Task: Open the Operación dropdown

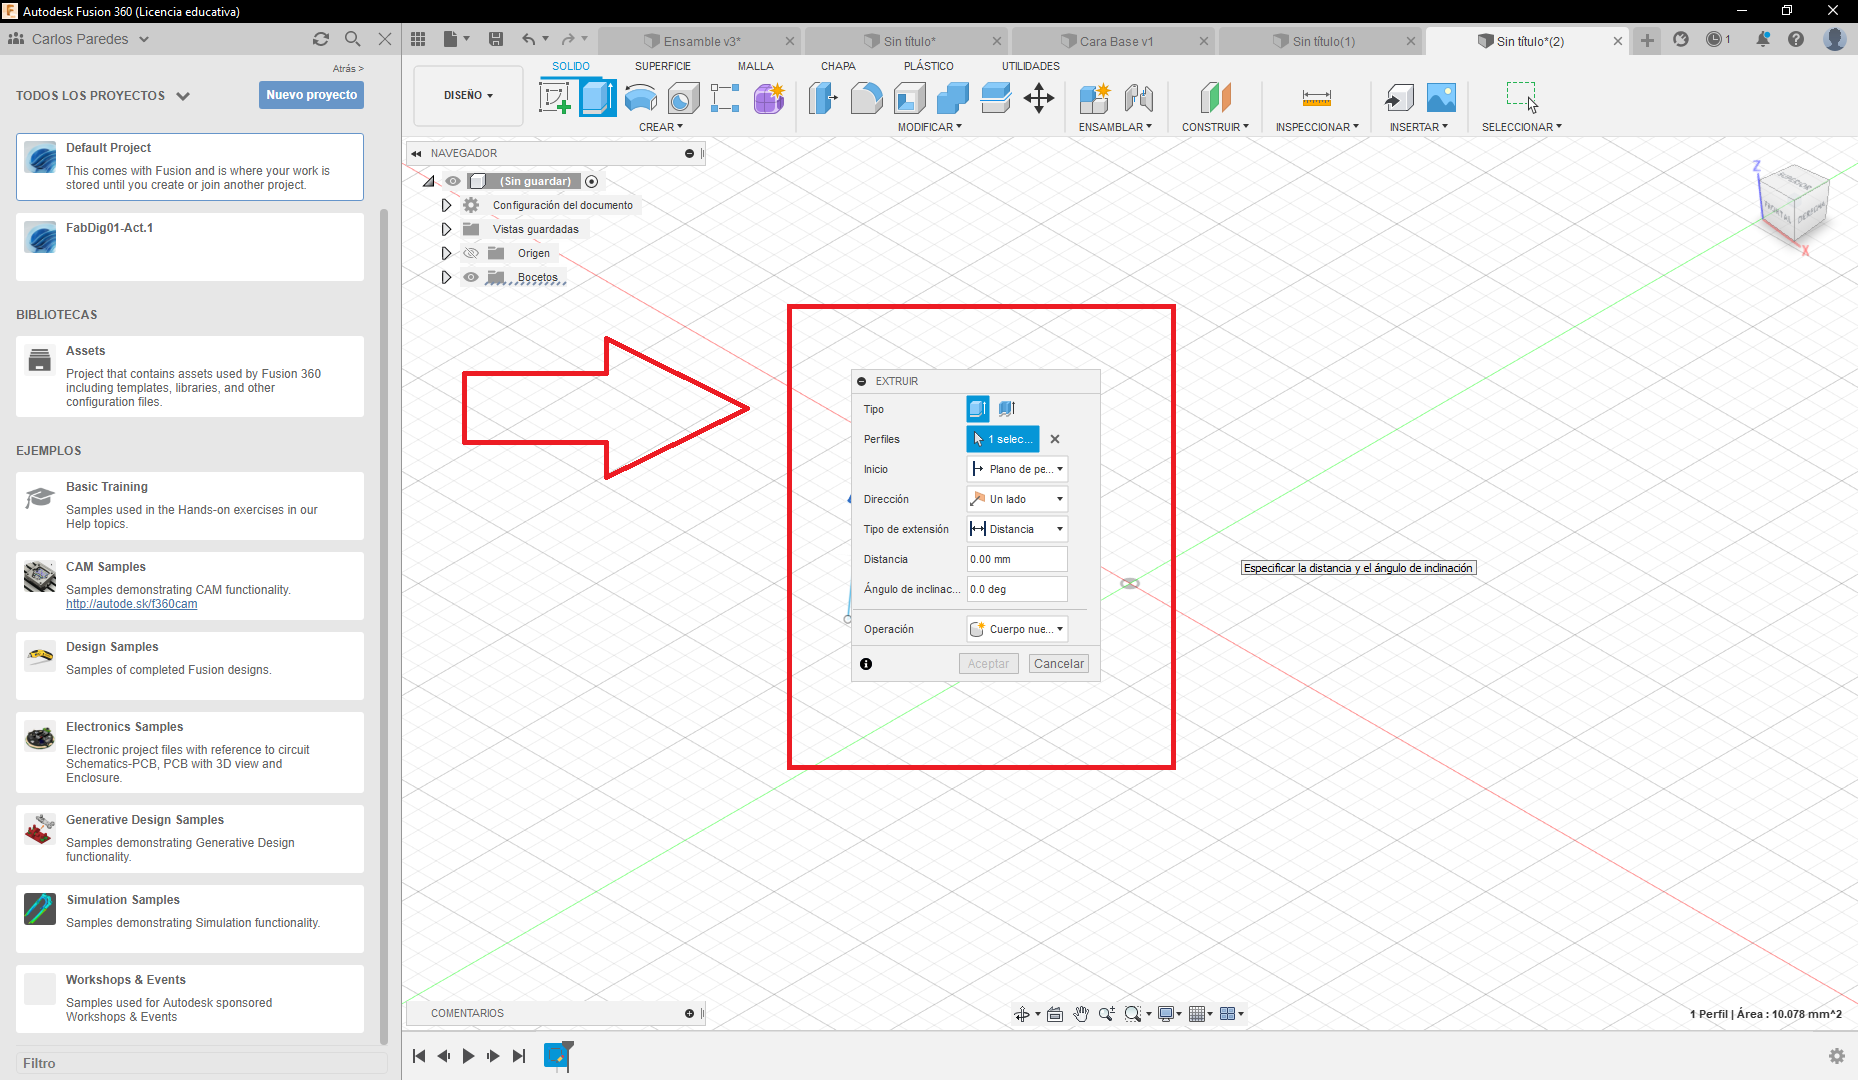Action: (1017, 629)
